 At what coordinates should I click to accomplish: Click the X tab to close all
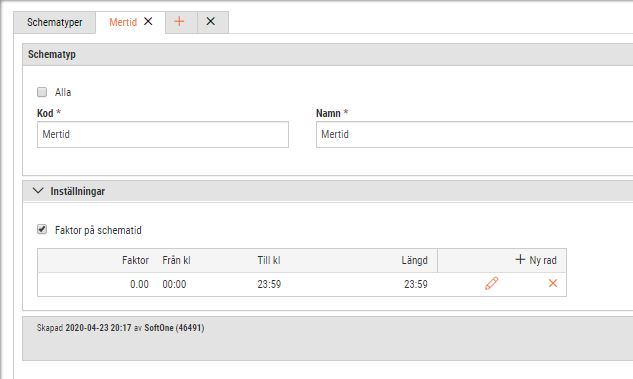(x=211, y=21)
